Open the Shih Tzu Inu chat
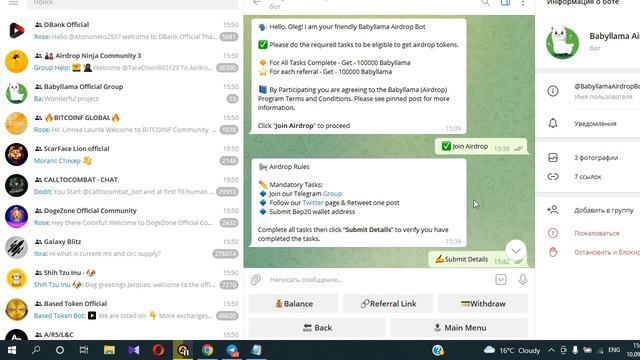This screenshot has height=360, width=640. 122,279
